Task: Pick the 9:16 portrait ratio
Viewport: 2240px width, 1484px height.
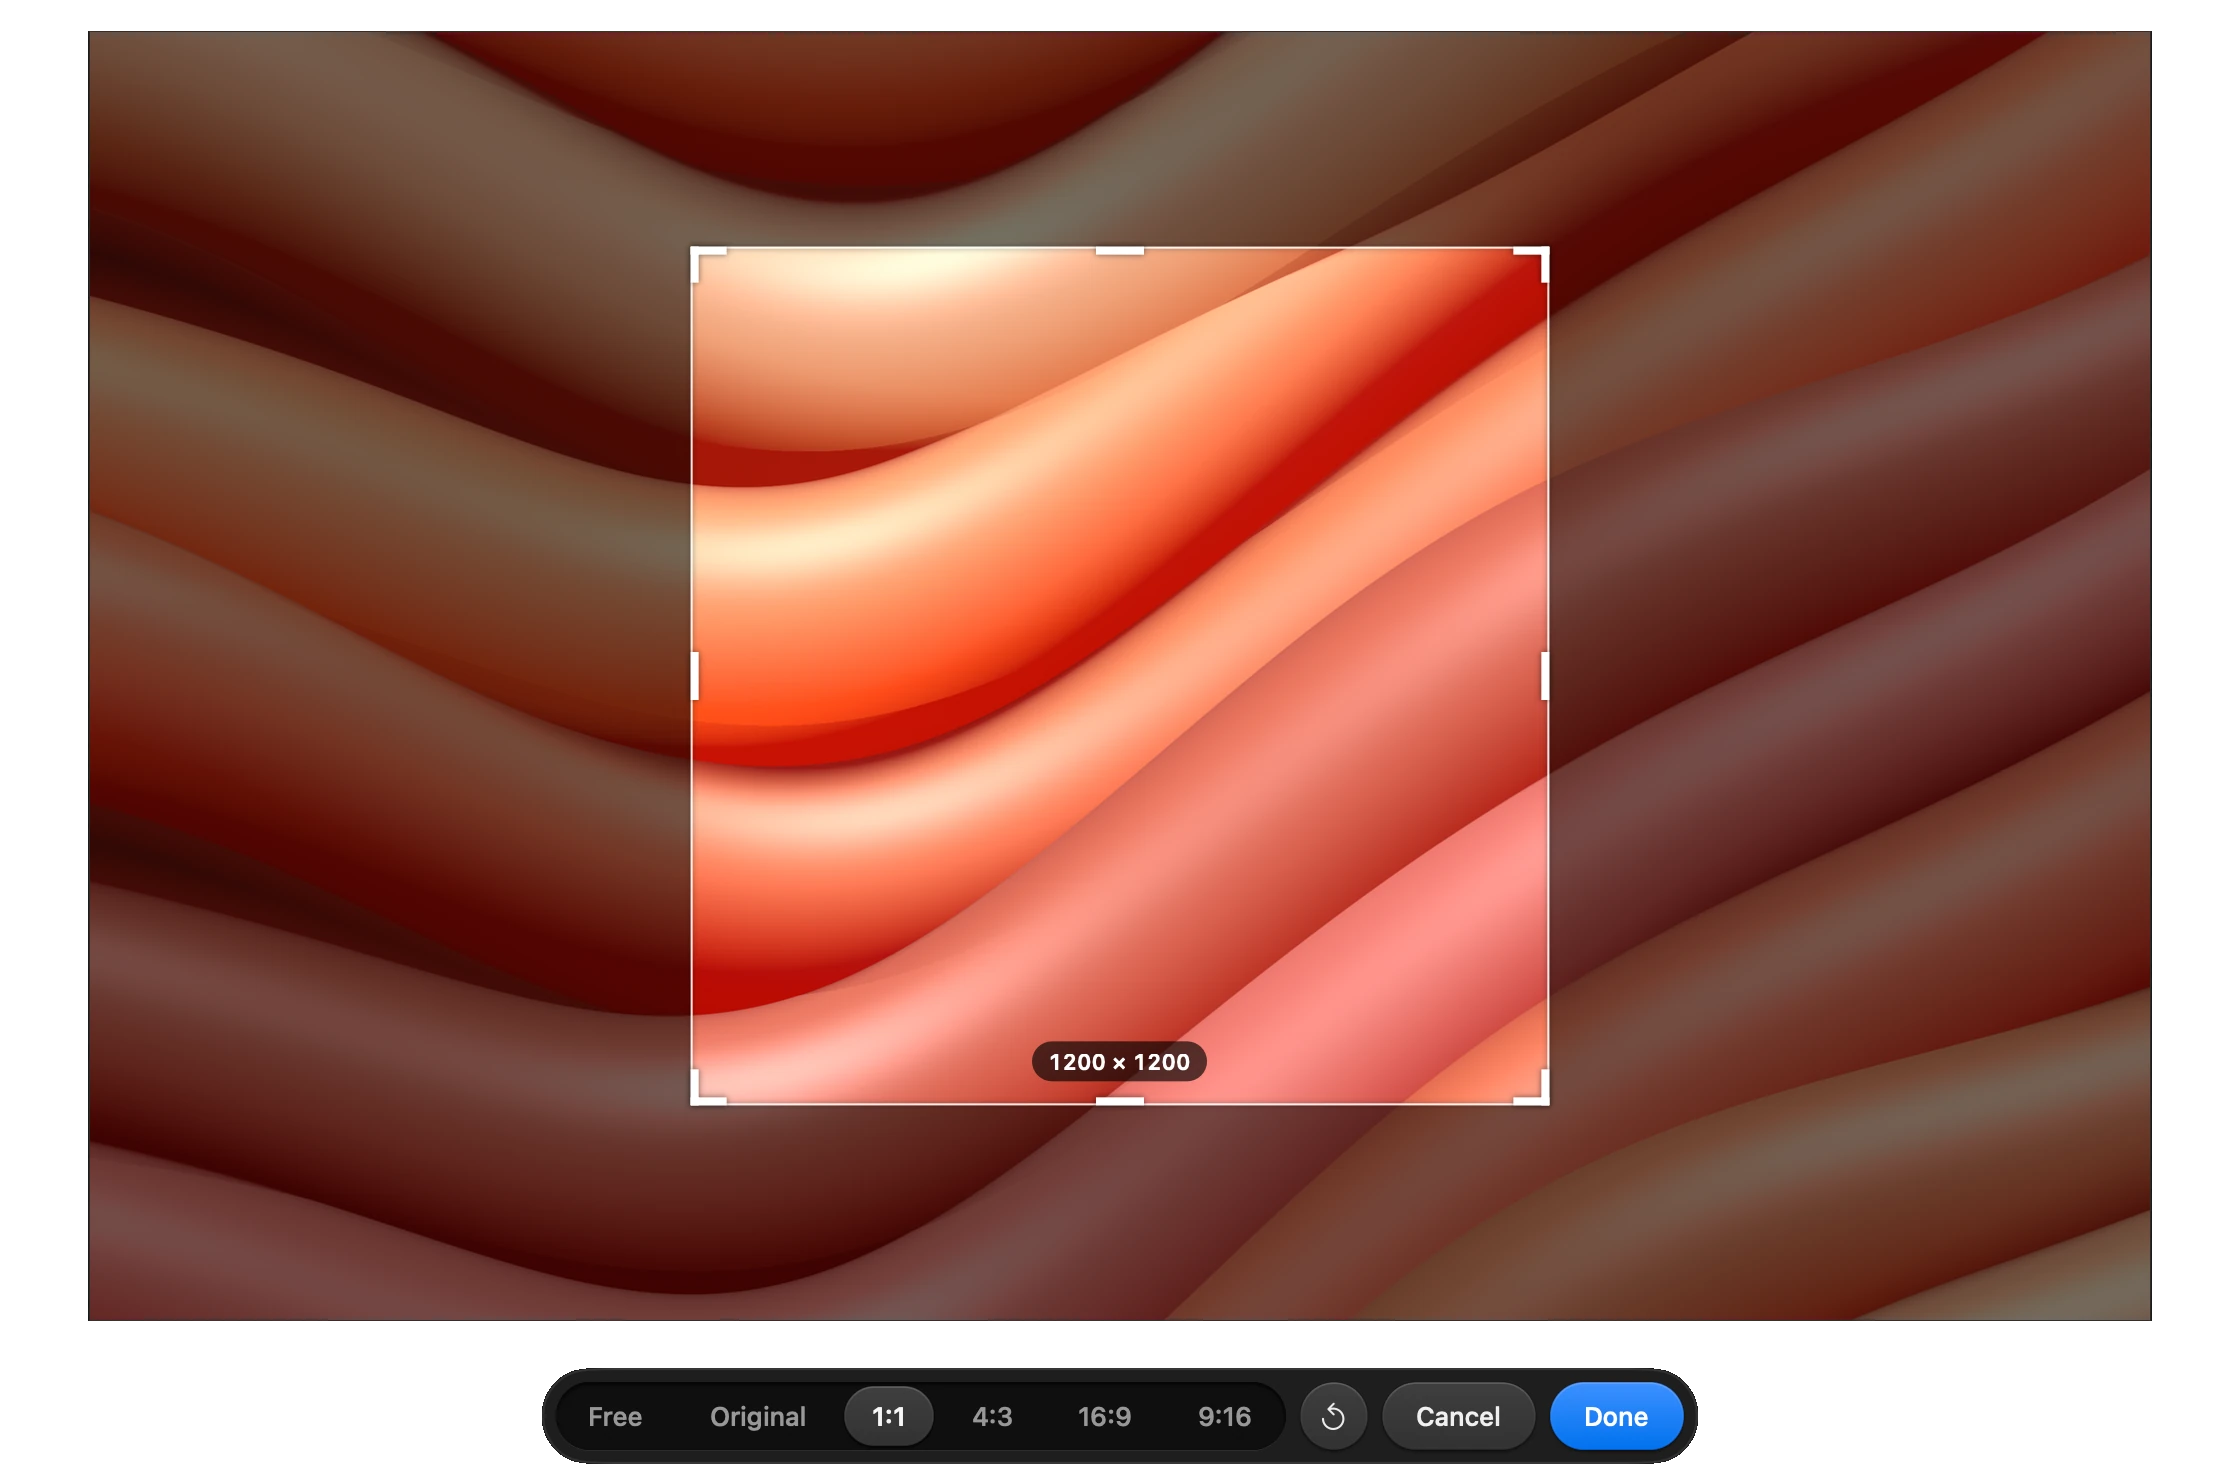Action: [x=1224, y=1416]
